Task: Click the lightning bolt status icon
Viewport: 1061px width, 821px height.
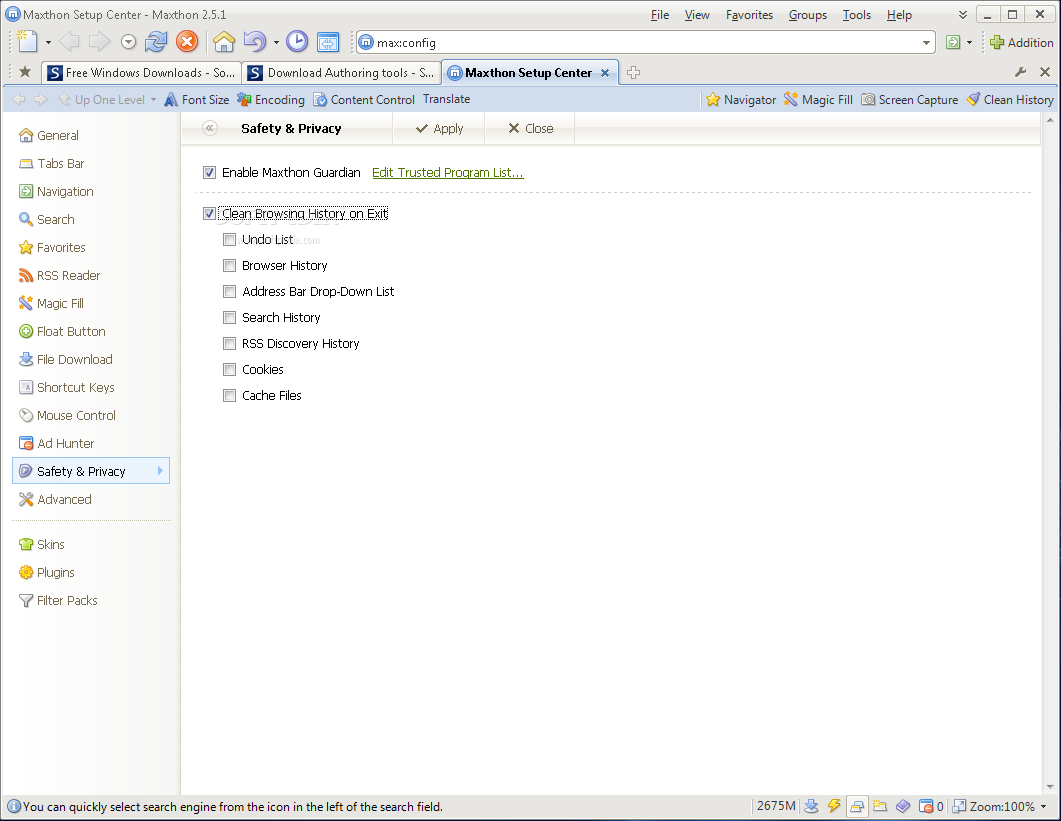Action: [x=834, y=806]
